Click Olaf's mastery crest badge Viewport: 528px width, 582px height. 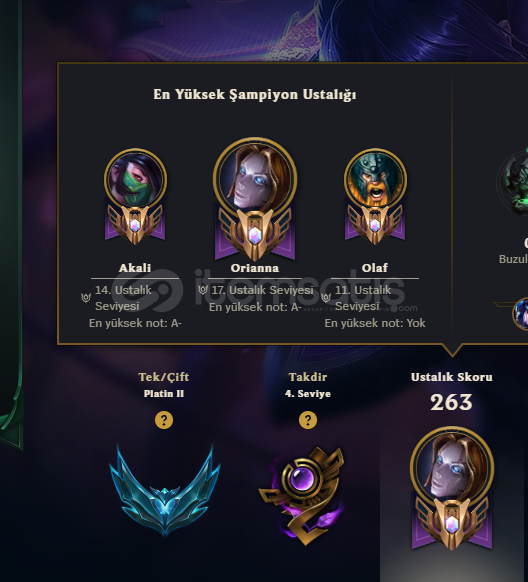click(375, 224)
